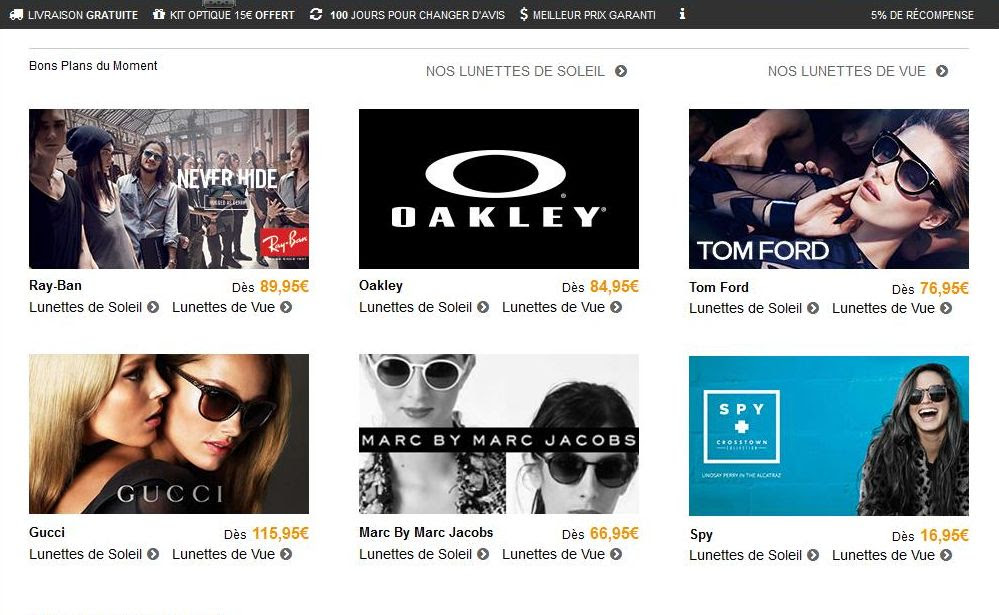
Task: Open Ray-Ban Lunettes de Vue link
Action: pos(223,307)
